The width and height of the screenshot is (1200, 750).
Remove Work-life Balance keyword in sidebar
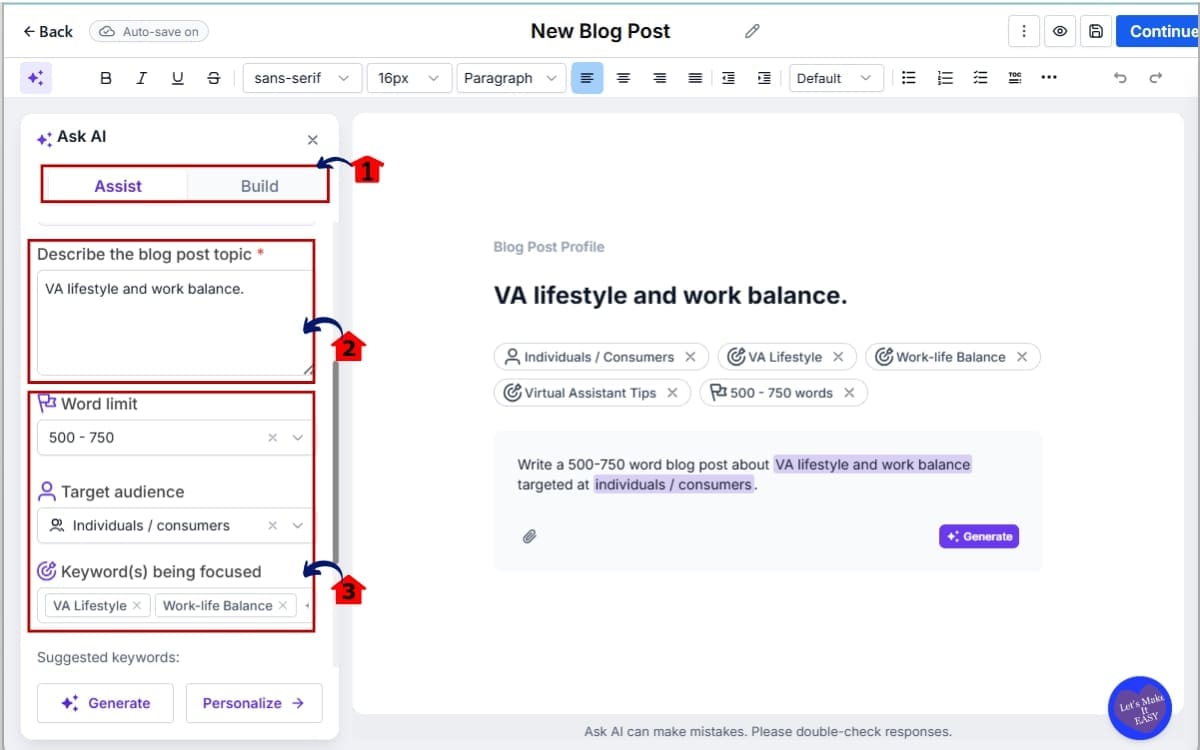click(283, 606)
